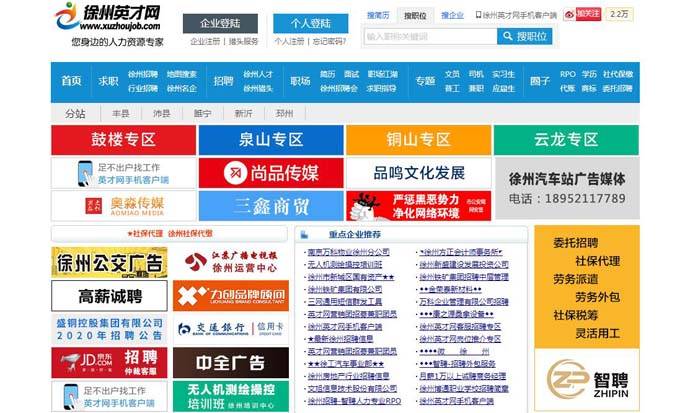The image size is (690, 413).
Task: Open the 无人机测绘操控培训班 green banner
Action: pyautogui.click(x=231, y=396)
